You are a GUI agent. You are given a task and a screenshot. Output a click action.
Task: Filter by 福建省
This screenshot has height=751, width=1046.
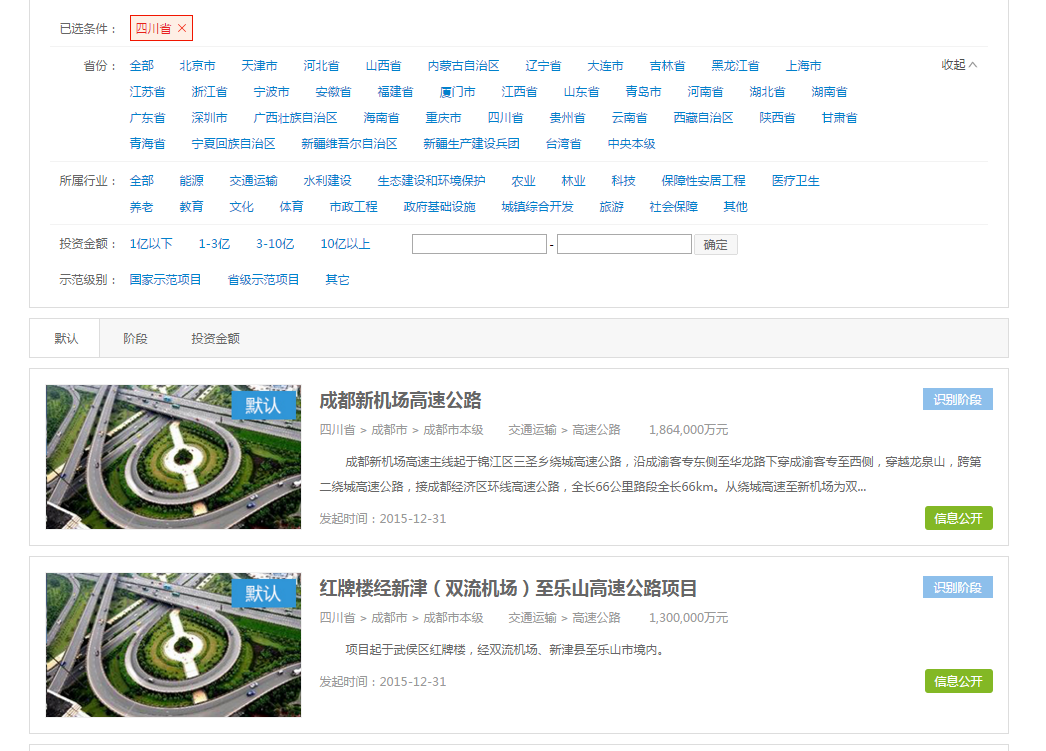coord(396,91)
